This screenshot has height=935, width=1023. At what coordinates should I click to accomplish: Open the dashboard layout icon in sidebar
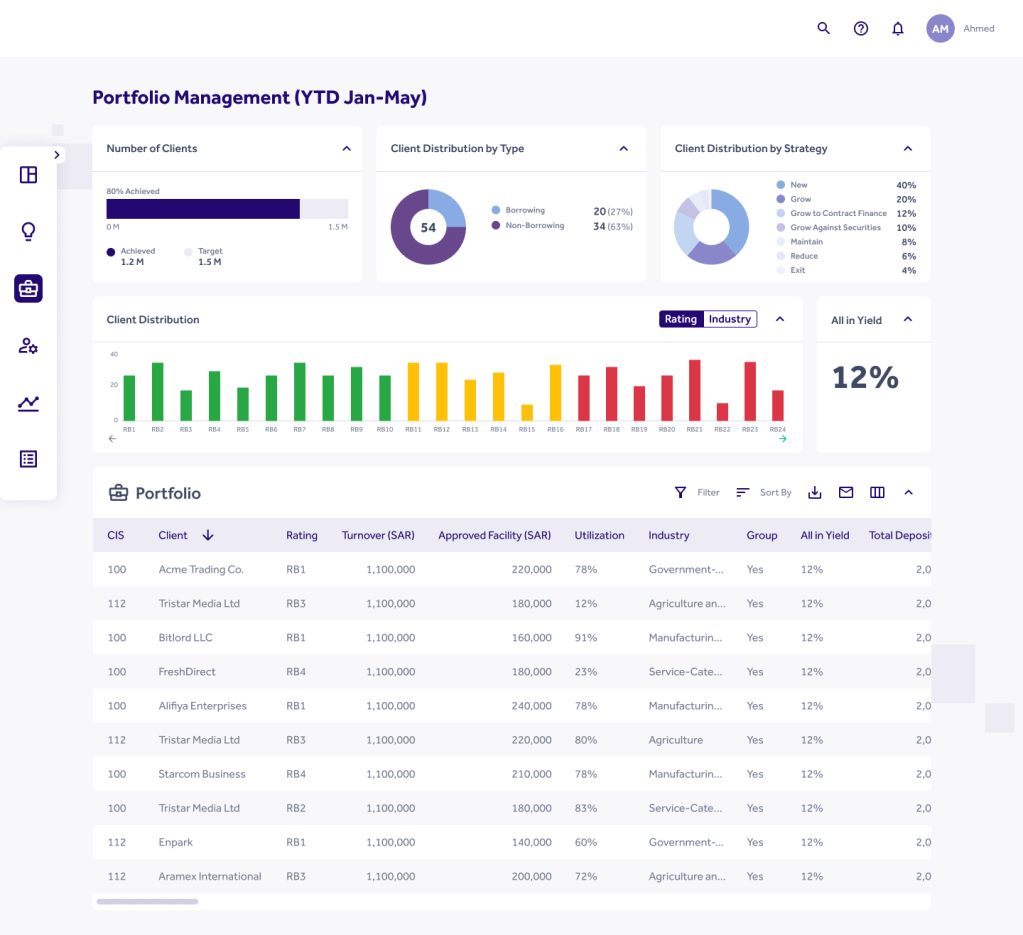point(28,175)
